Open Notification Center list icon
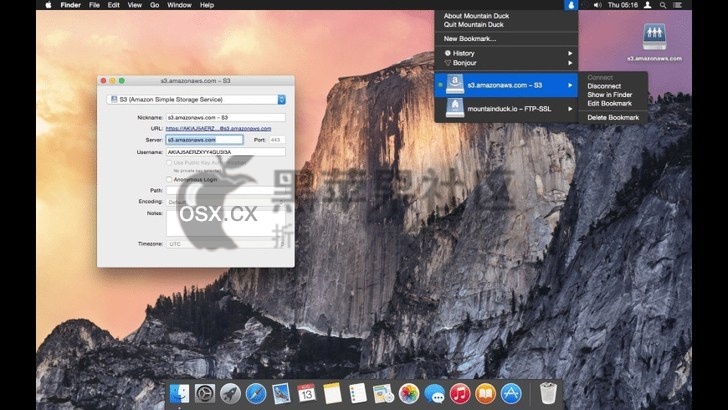 coord(677,5)
